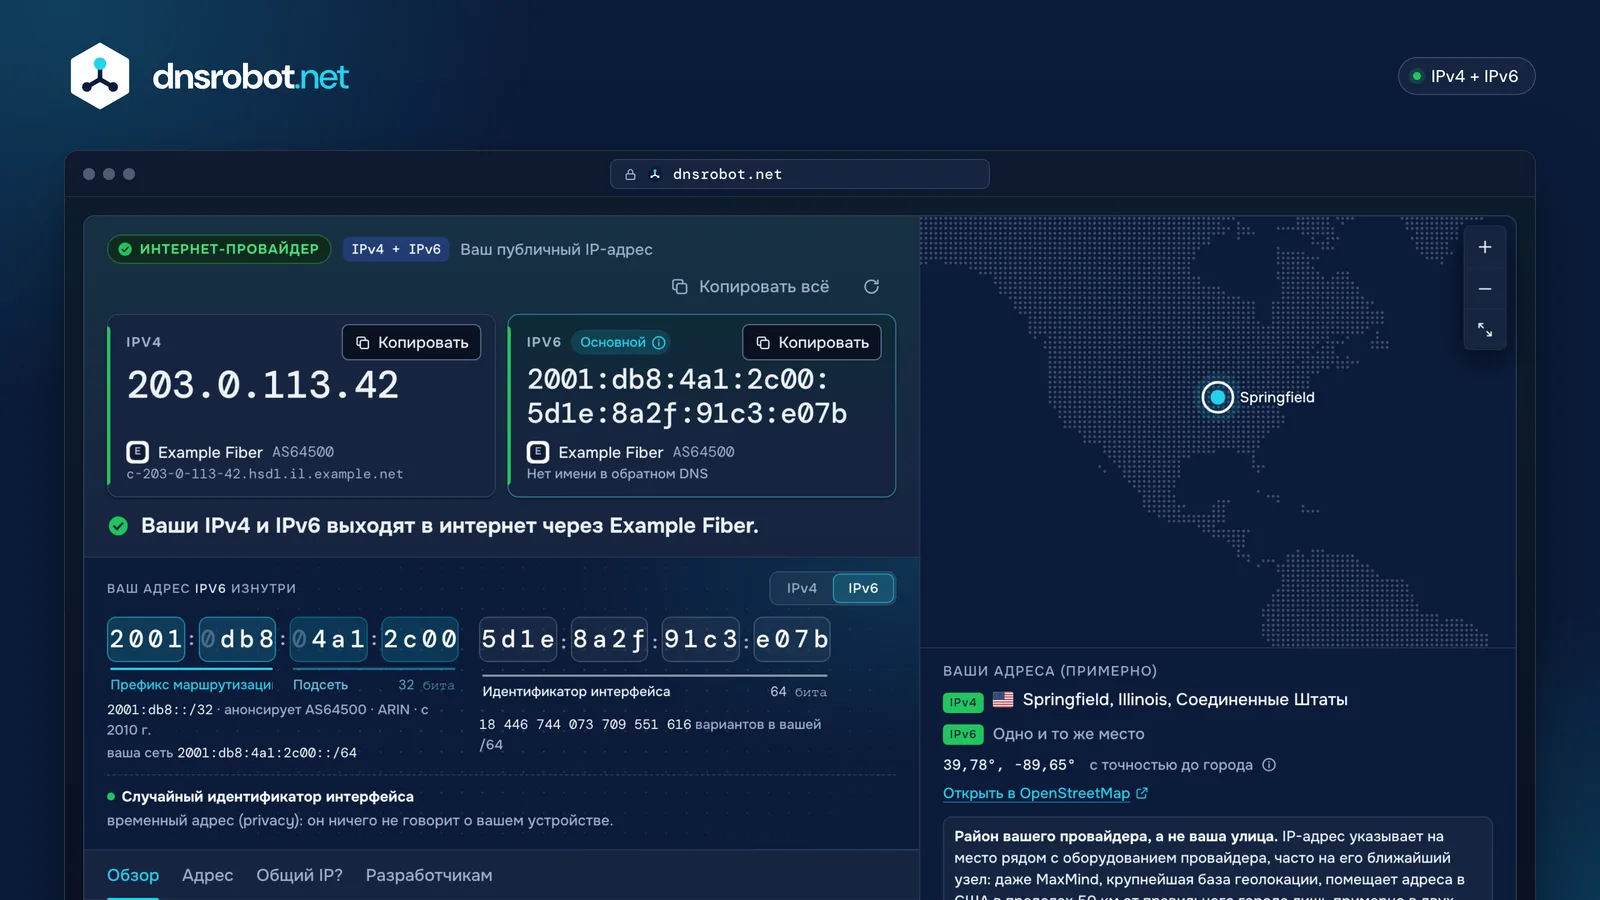
Task: Click the green checkmark beside the Example Fiber summary
Action: tap(118, 526)
